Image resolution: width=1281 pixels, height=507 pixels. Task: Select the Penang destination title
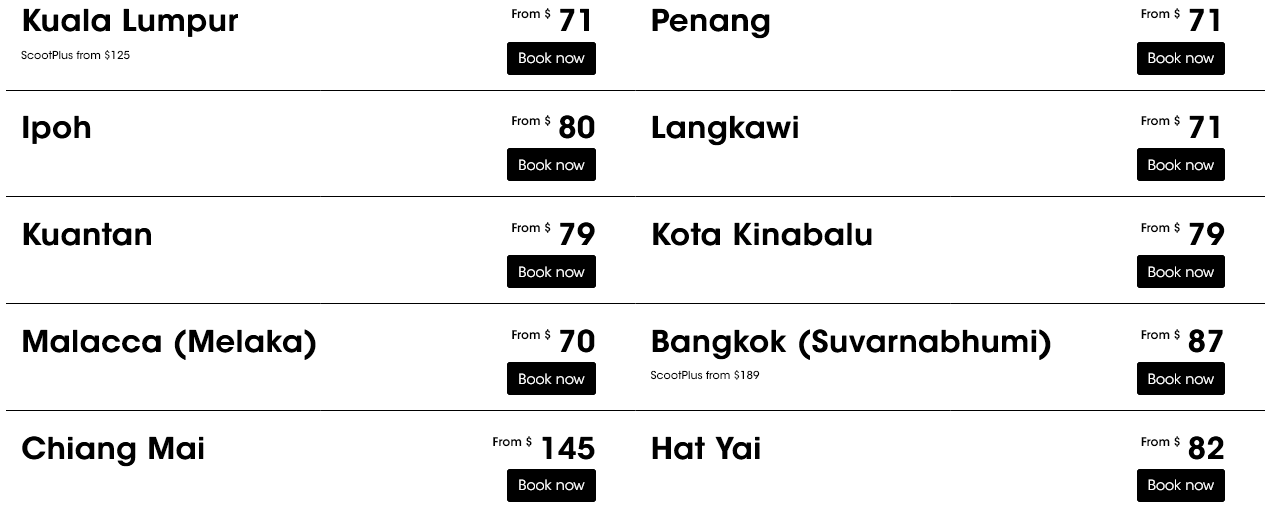click(710, 21)
